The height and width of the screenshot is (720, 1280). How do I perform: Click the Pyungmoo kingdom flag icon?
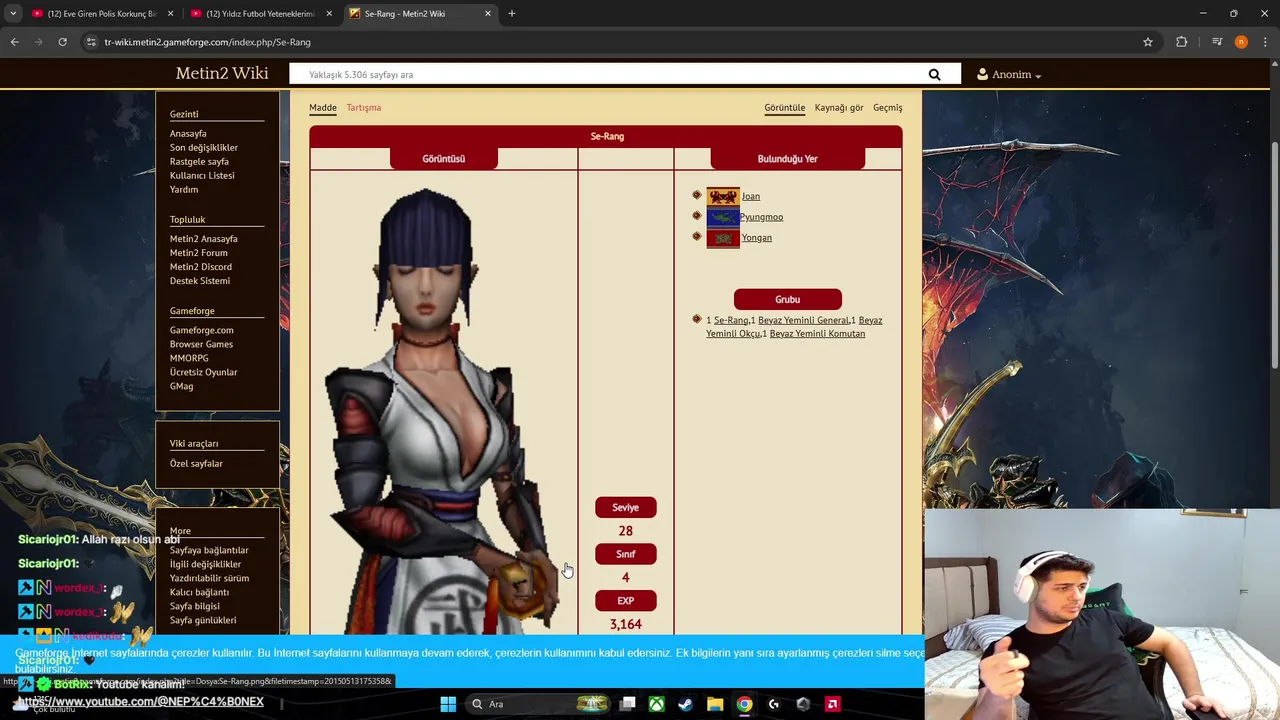(x=723, y=217)
